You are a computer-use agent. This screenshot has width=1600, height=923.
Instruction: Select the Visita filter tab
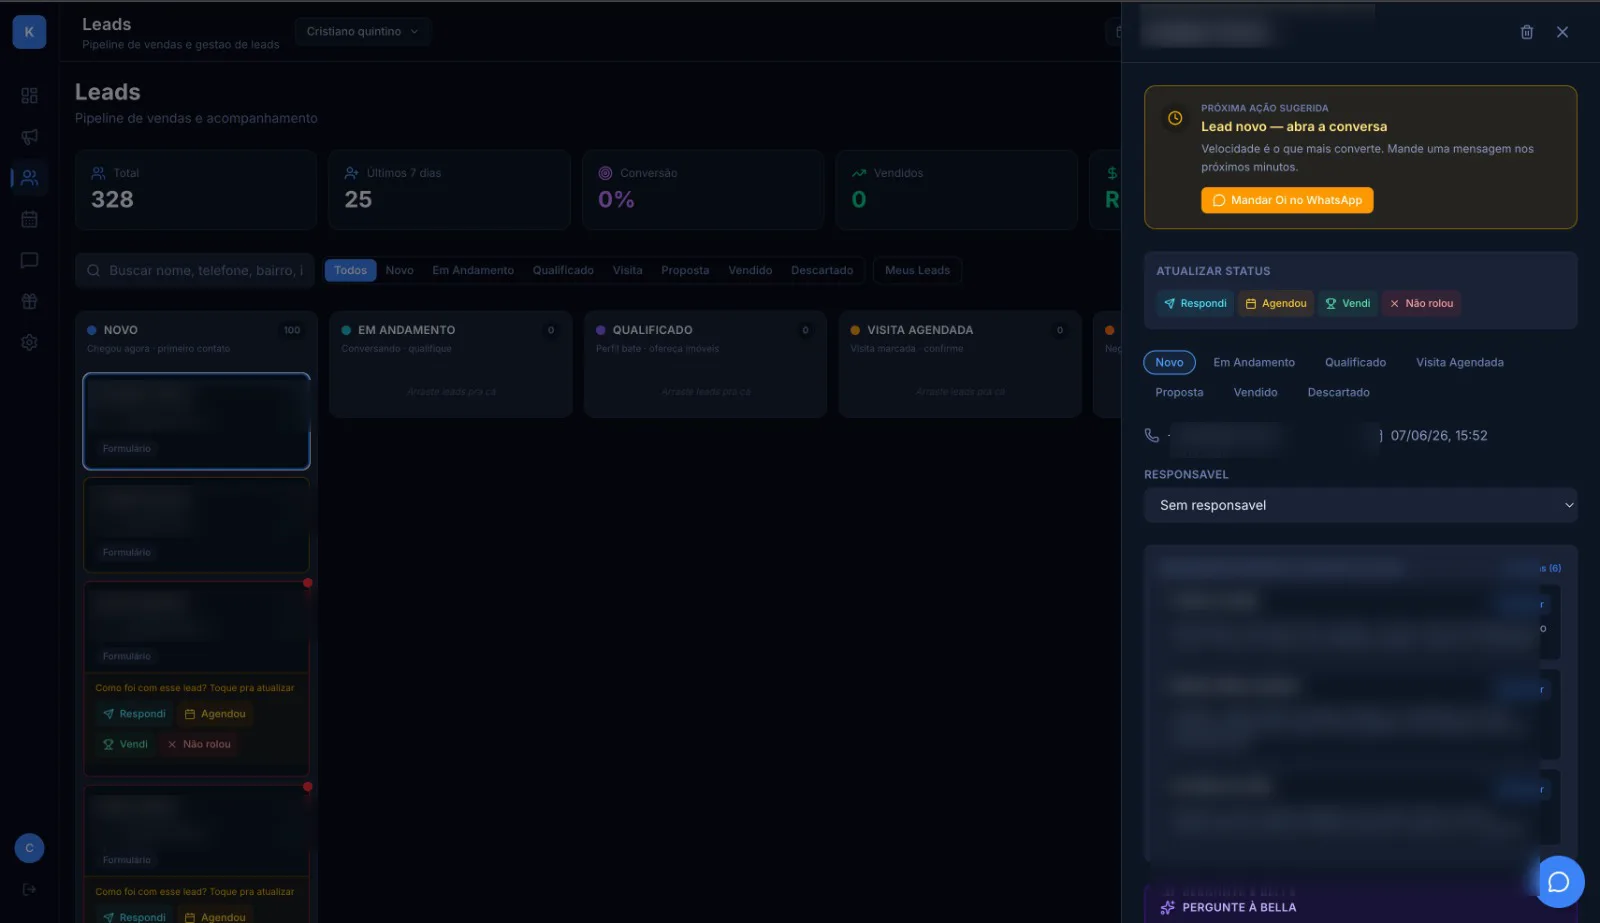[x=627, y=270]
